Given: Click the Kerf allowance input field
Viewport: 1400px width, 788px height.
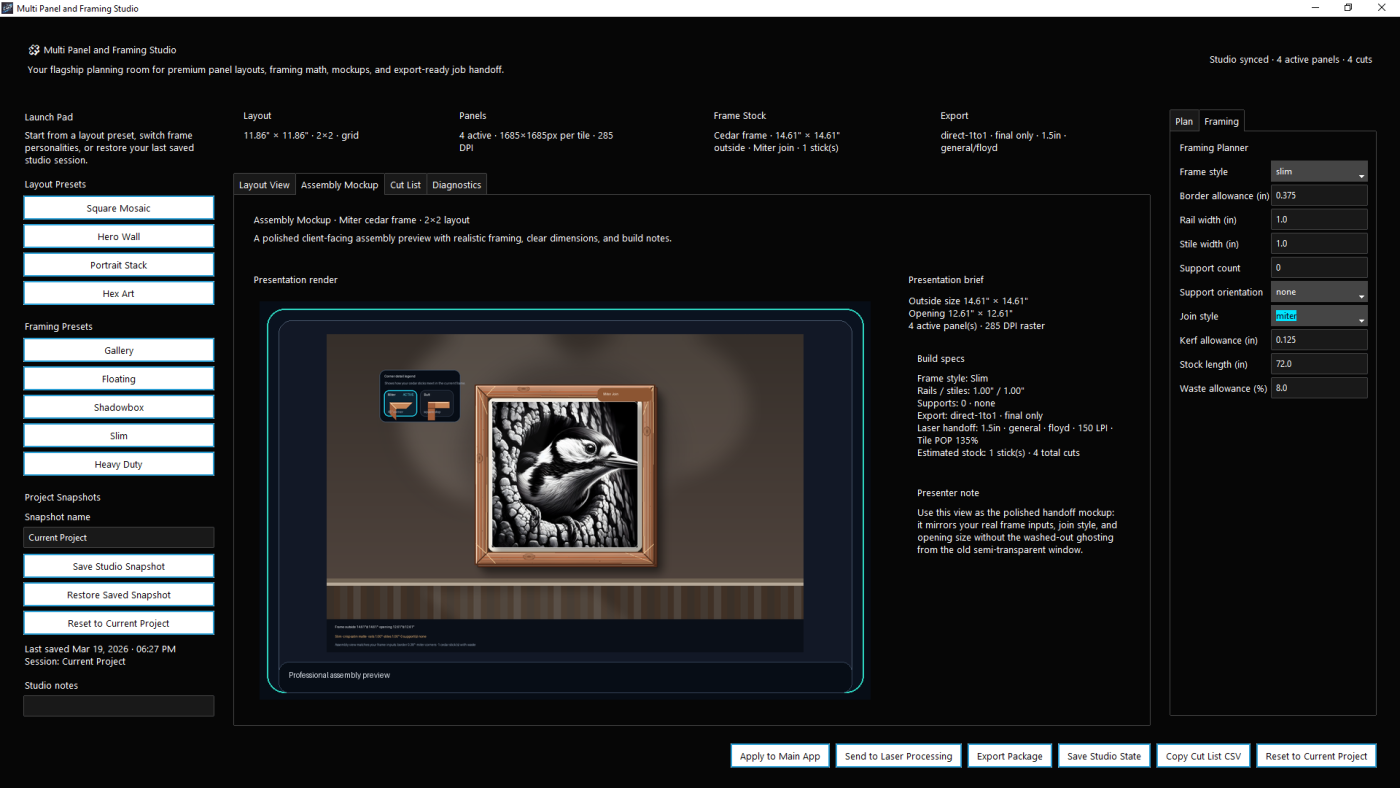Looking at the screenshot, I should (x=1318, y=341).
